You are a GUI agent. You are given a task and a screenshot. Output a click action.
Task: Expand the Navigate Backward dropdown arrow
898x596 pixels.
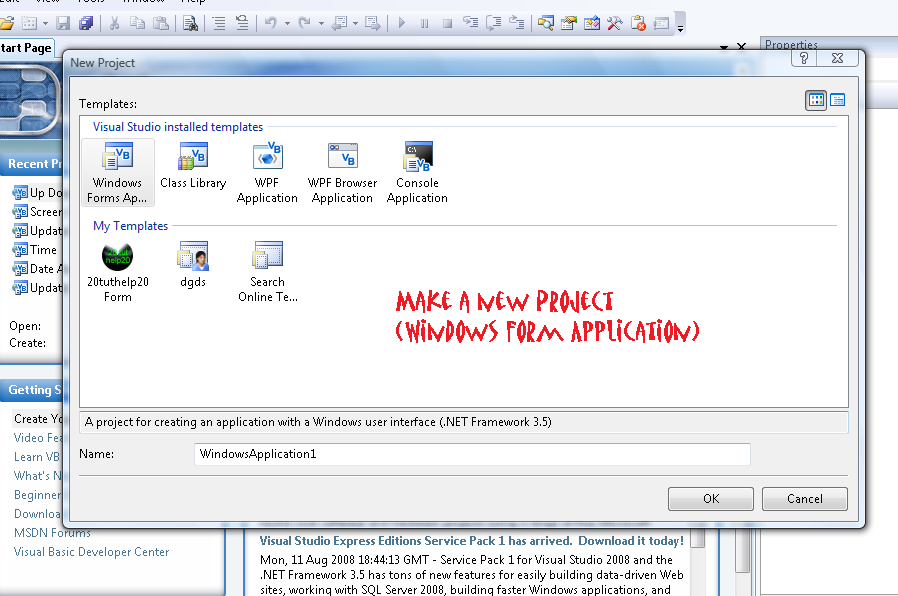point(355,23)
